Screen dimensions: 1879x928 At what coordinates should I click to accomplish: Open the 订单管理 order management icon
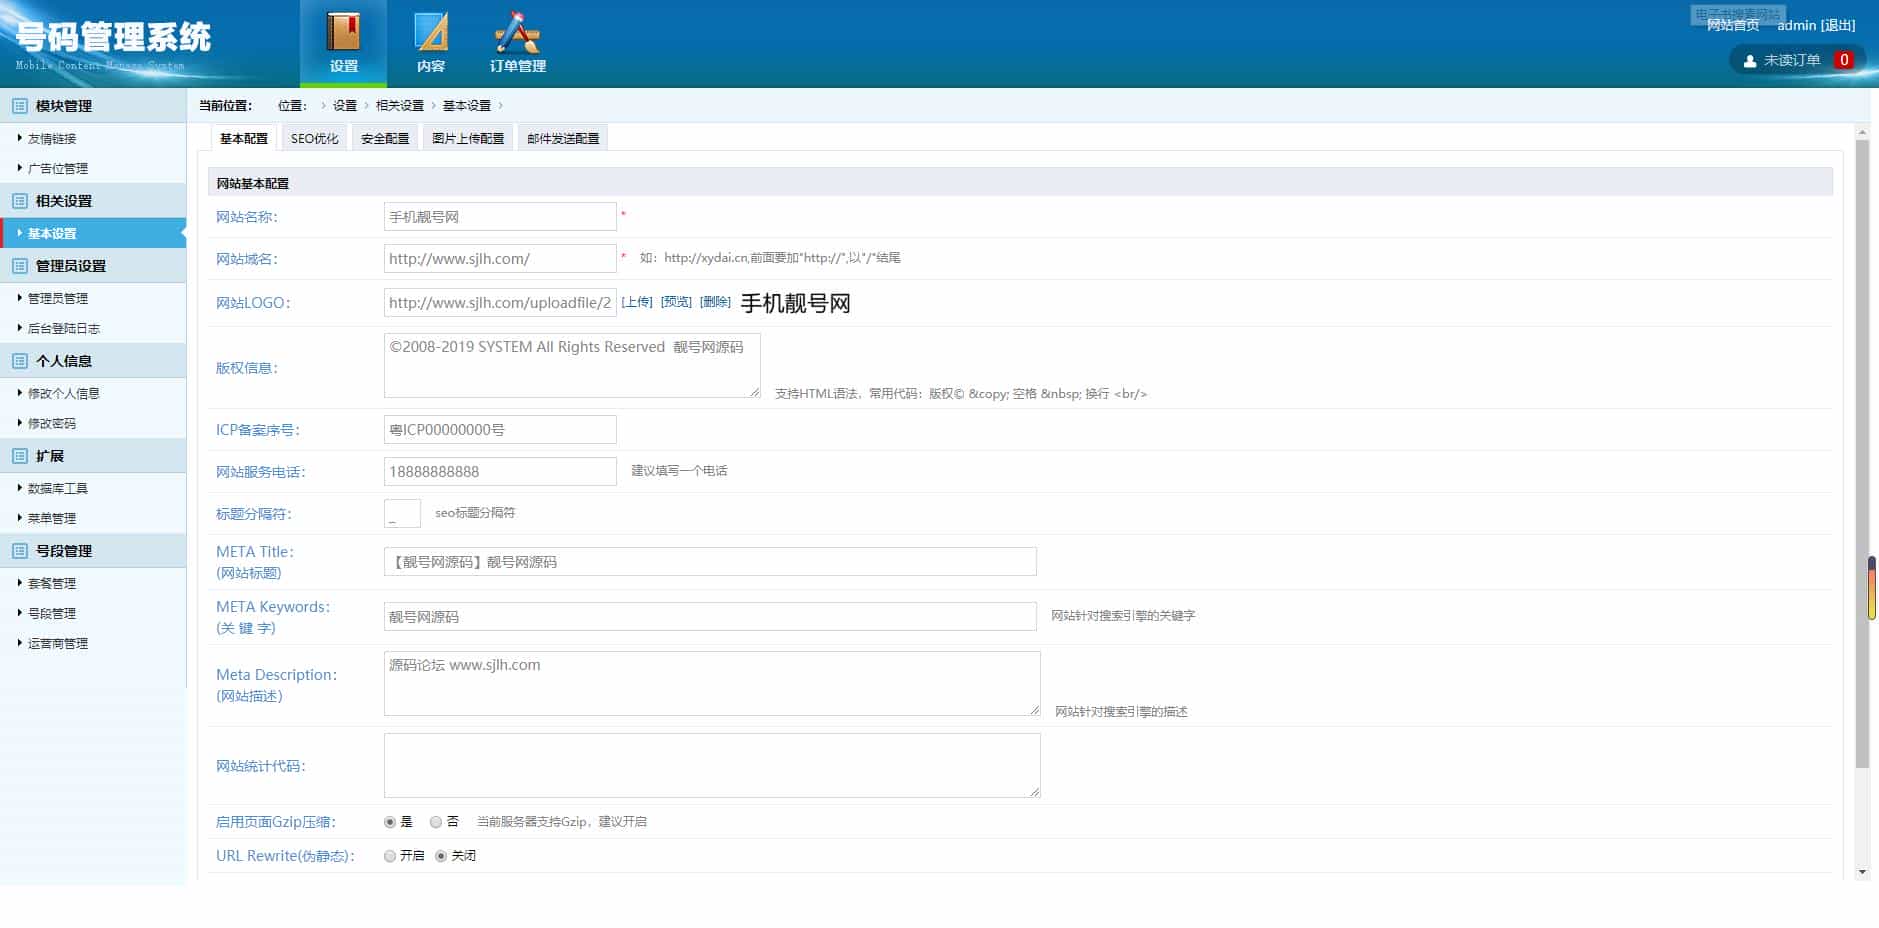tap(516, 30)
